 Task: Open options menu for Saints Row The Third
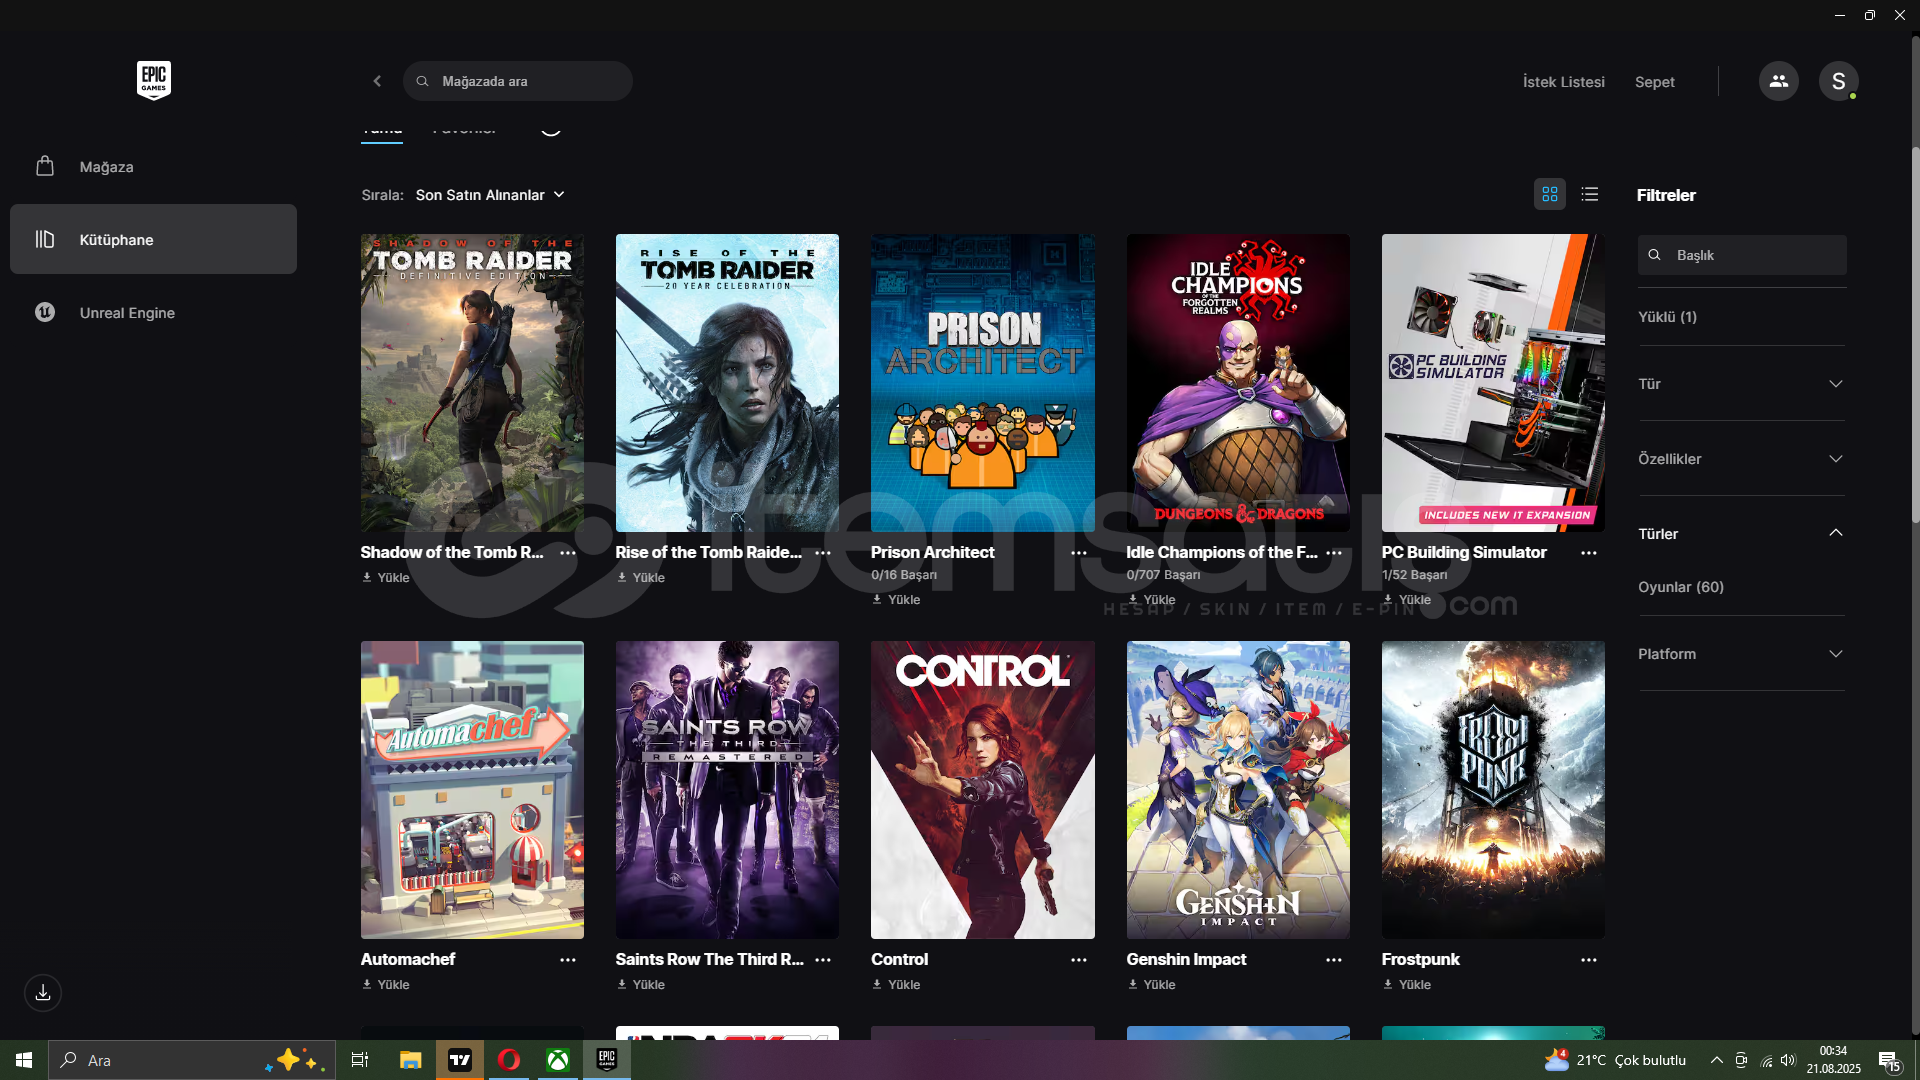click(x=823, y=960)
